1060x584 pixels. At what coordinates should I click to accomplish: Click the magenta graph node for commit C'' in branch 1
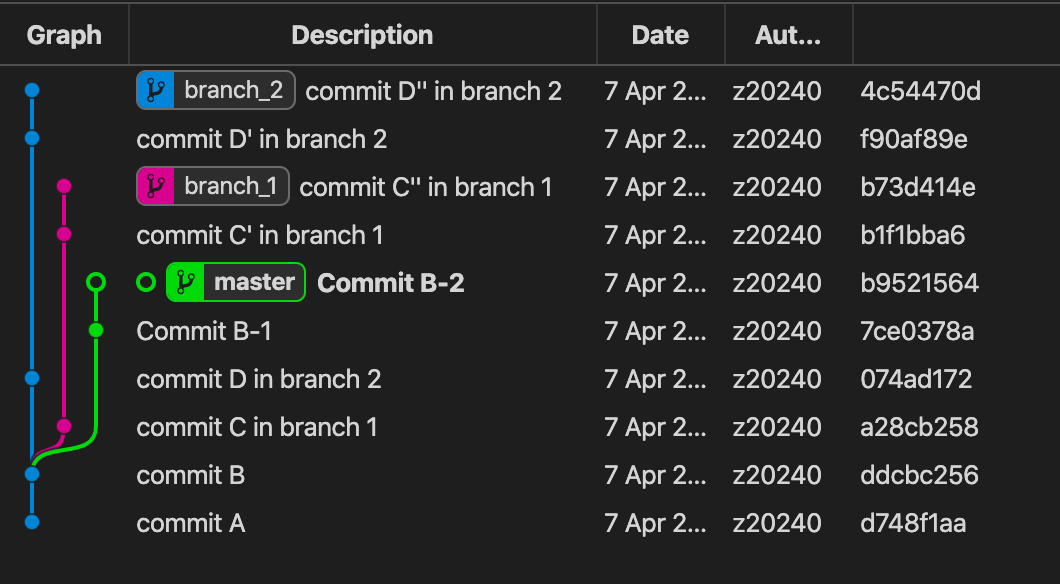click(x=64, y=186)
